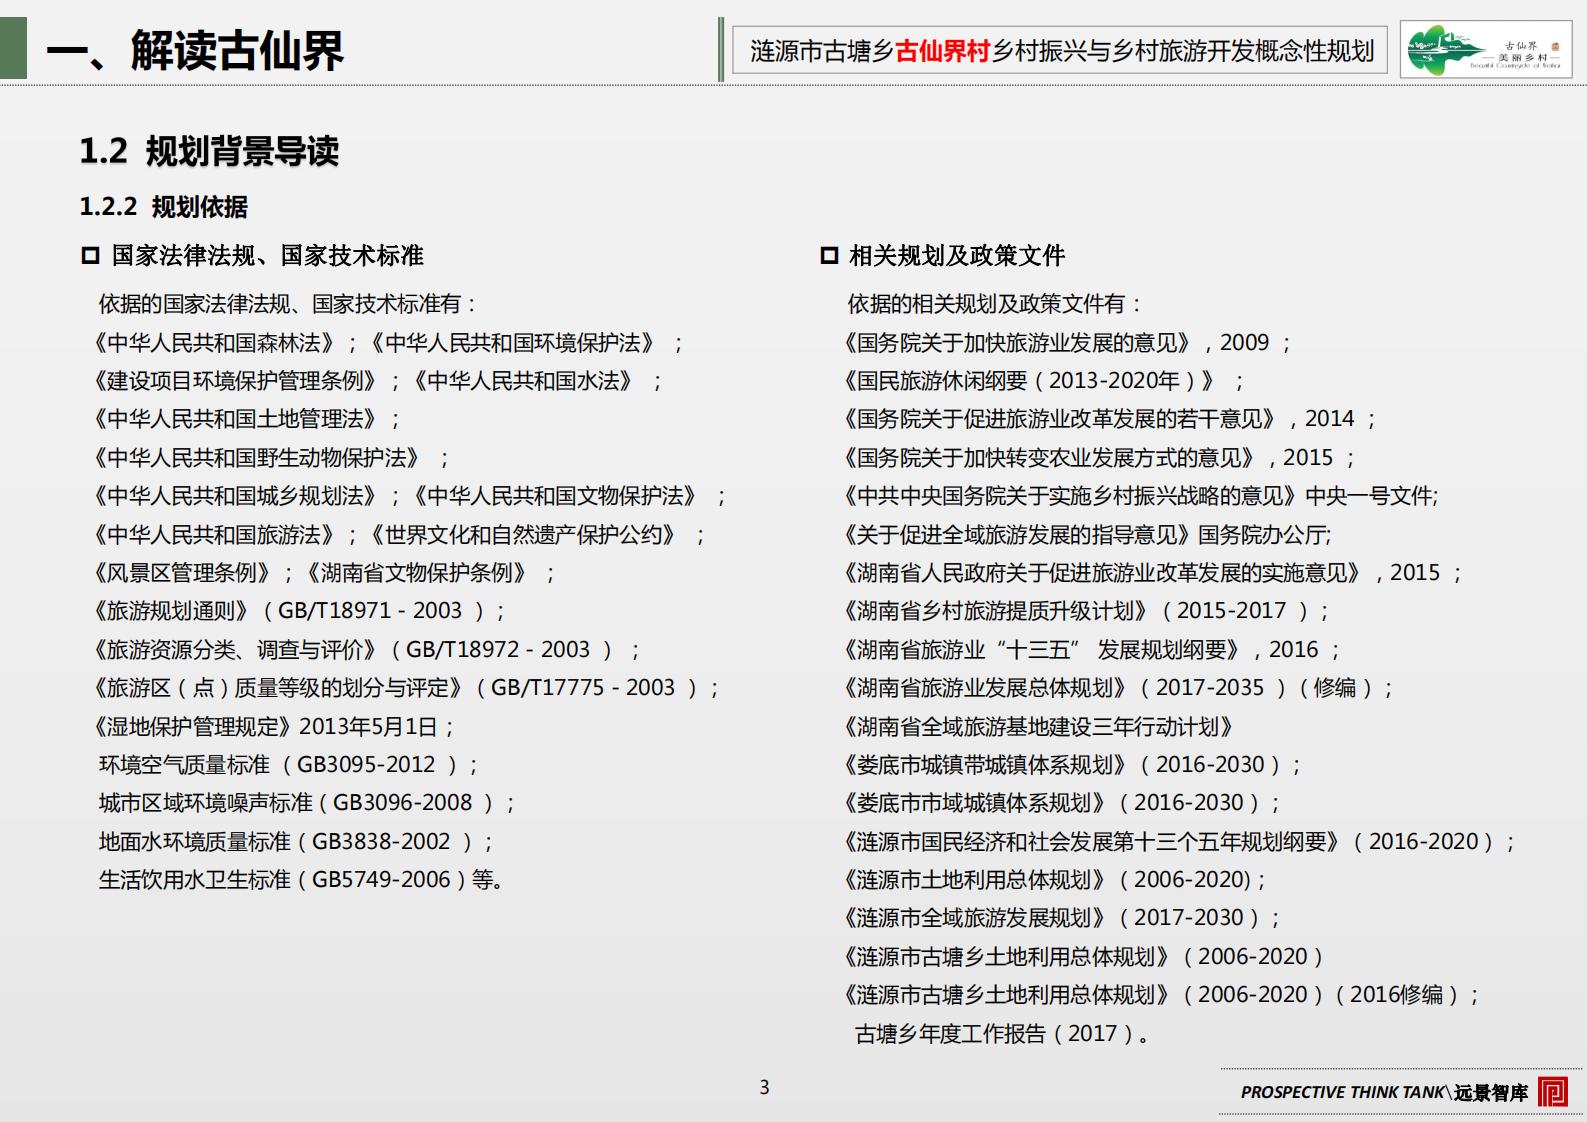This screenshot has height=1122, width=1587.
Task: Click 《湿地保护管理规定》2013年5月1日
Action: point(273,727)
